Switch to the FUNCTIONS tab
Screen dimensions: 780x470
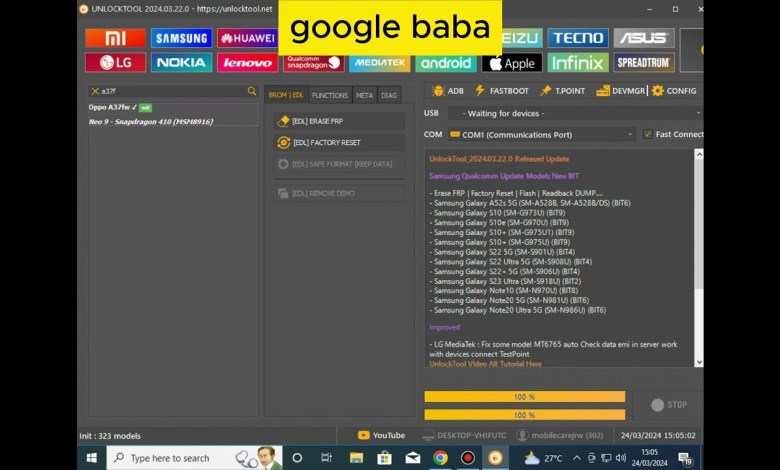330,95
